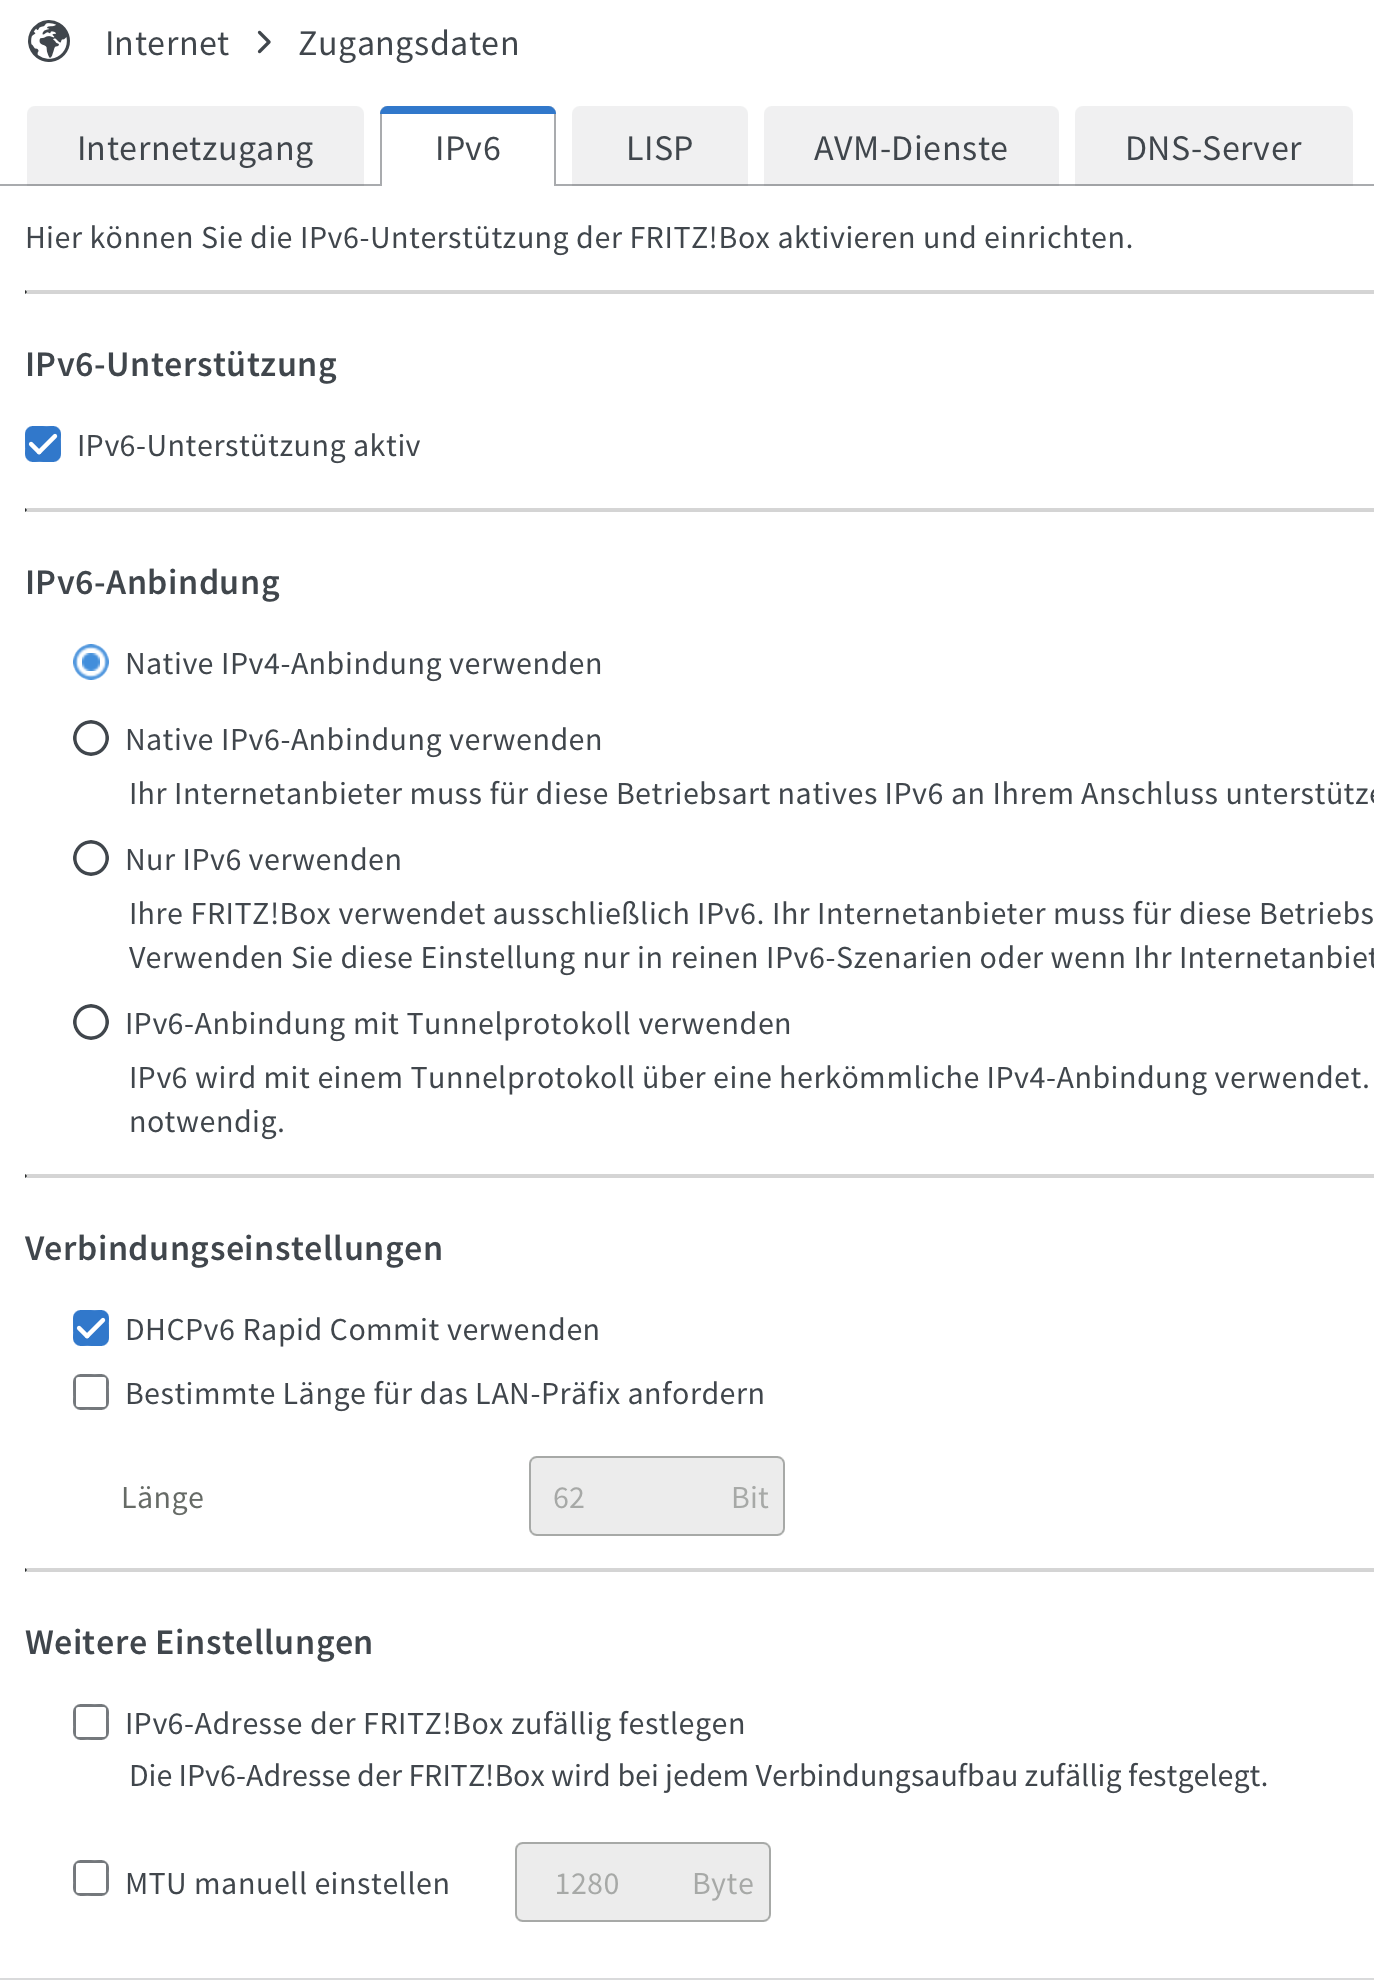Click the Länge Bit input field
The height and width of the screenshot is (1980, 1374).
(657, 1496)
